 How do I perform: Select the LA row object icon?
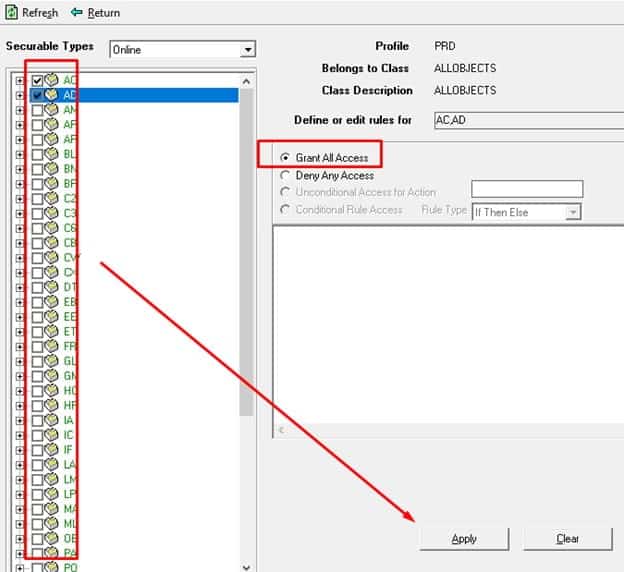tap(51, 464)
